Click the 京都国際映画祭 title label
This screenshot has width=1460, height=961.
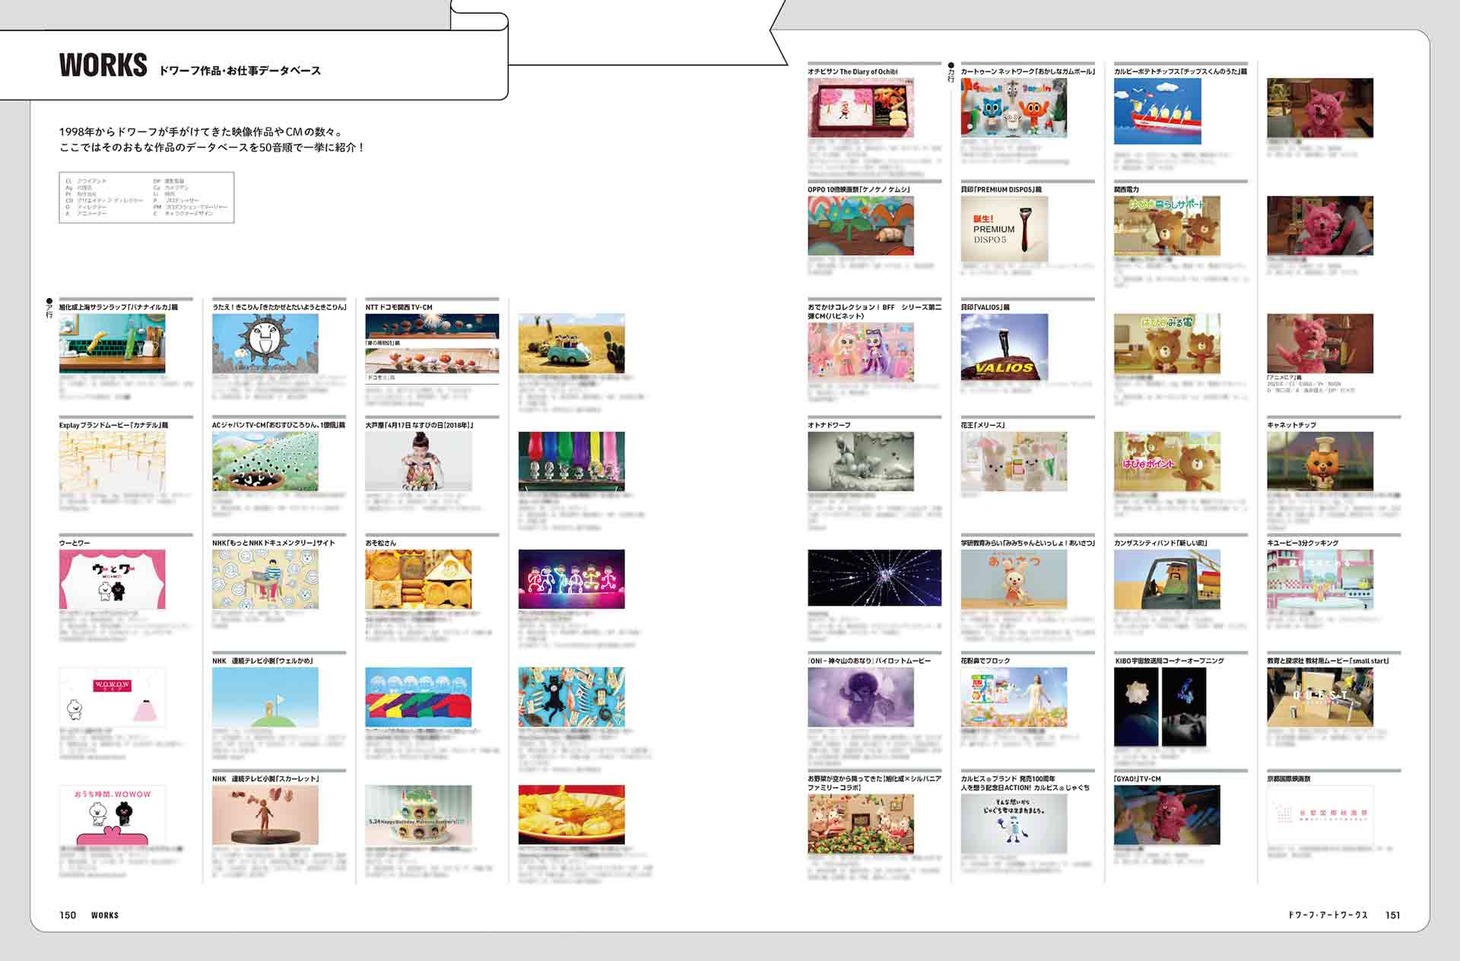tap(1288, 779)
